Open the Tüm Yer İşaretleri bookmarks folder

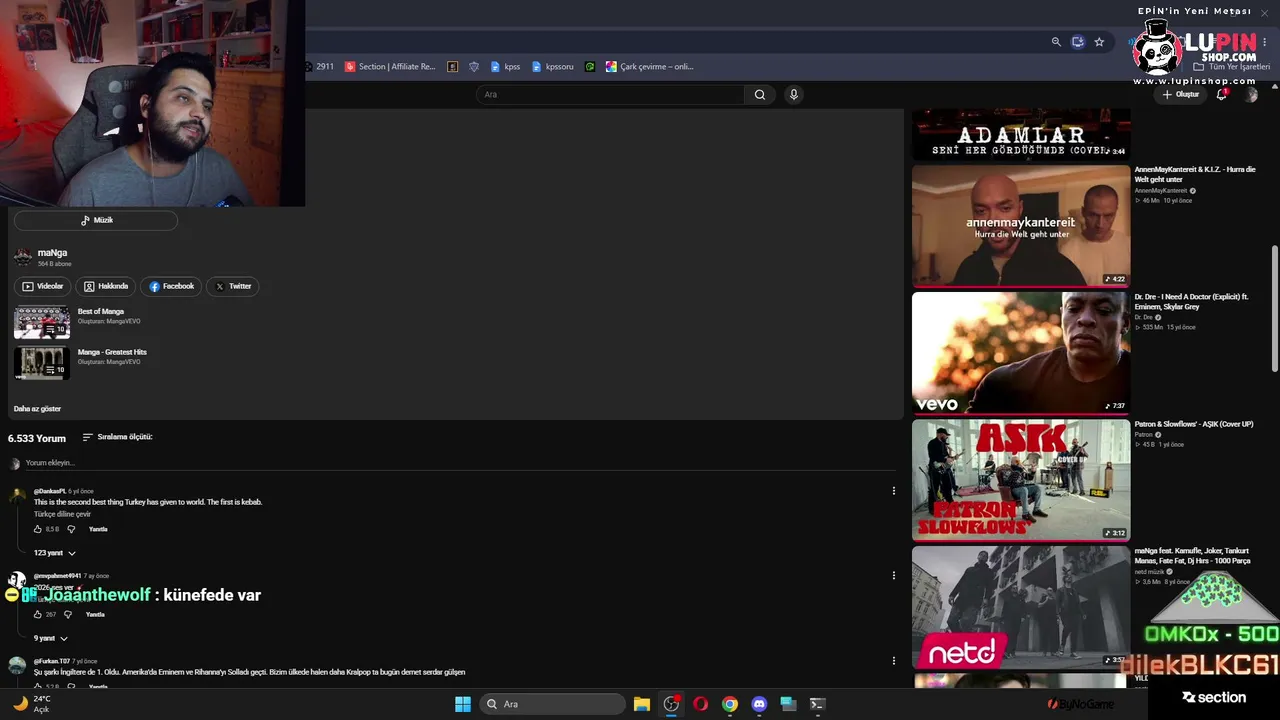[1231, 67]
